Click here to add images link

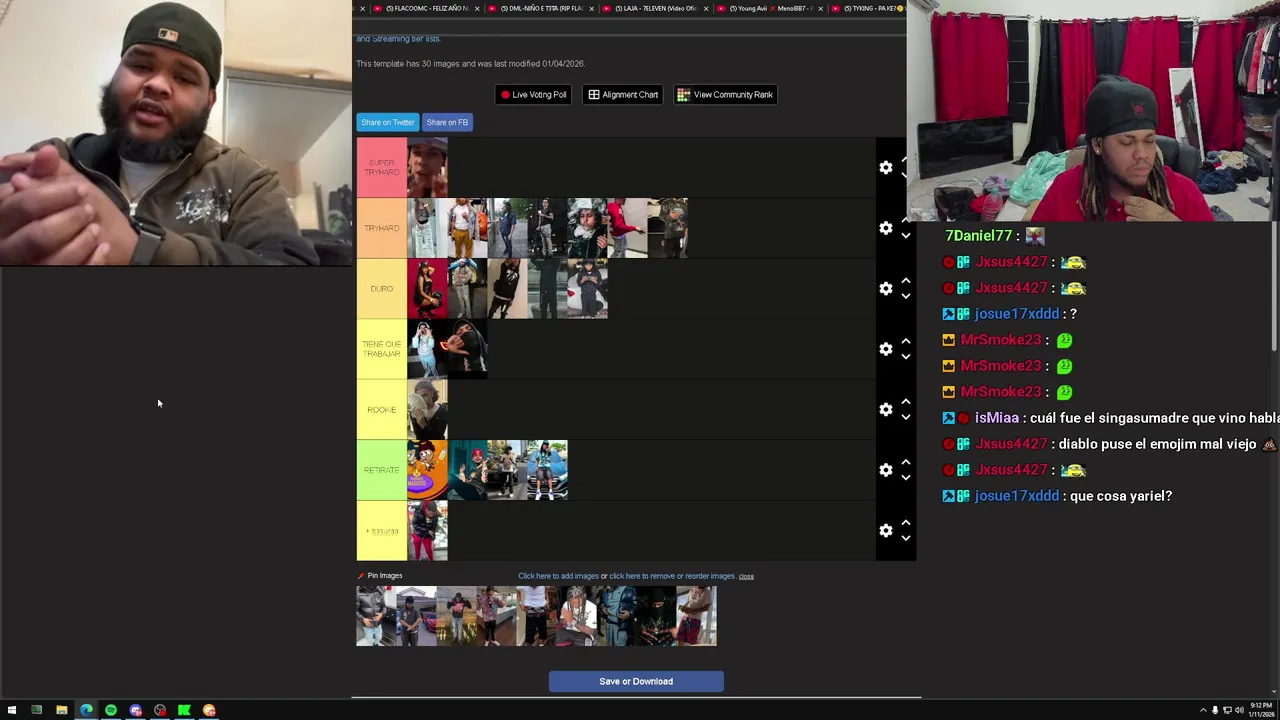(x=558, y=576)
